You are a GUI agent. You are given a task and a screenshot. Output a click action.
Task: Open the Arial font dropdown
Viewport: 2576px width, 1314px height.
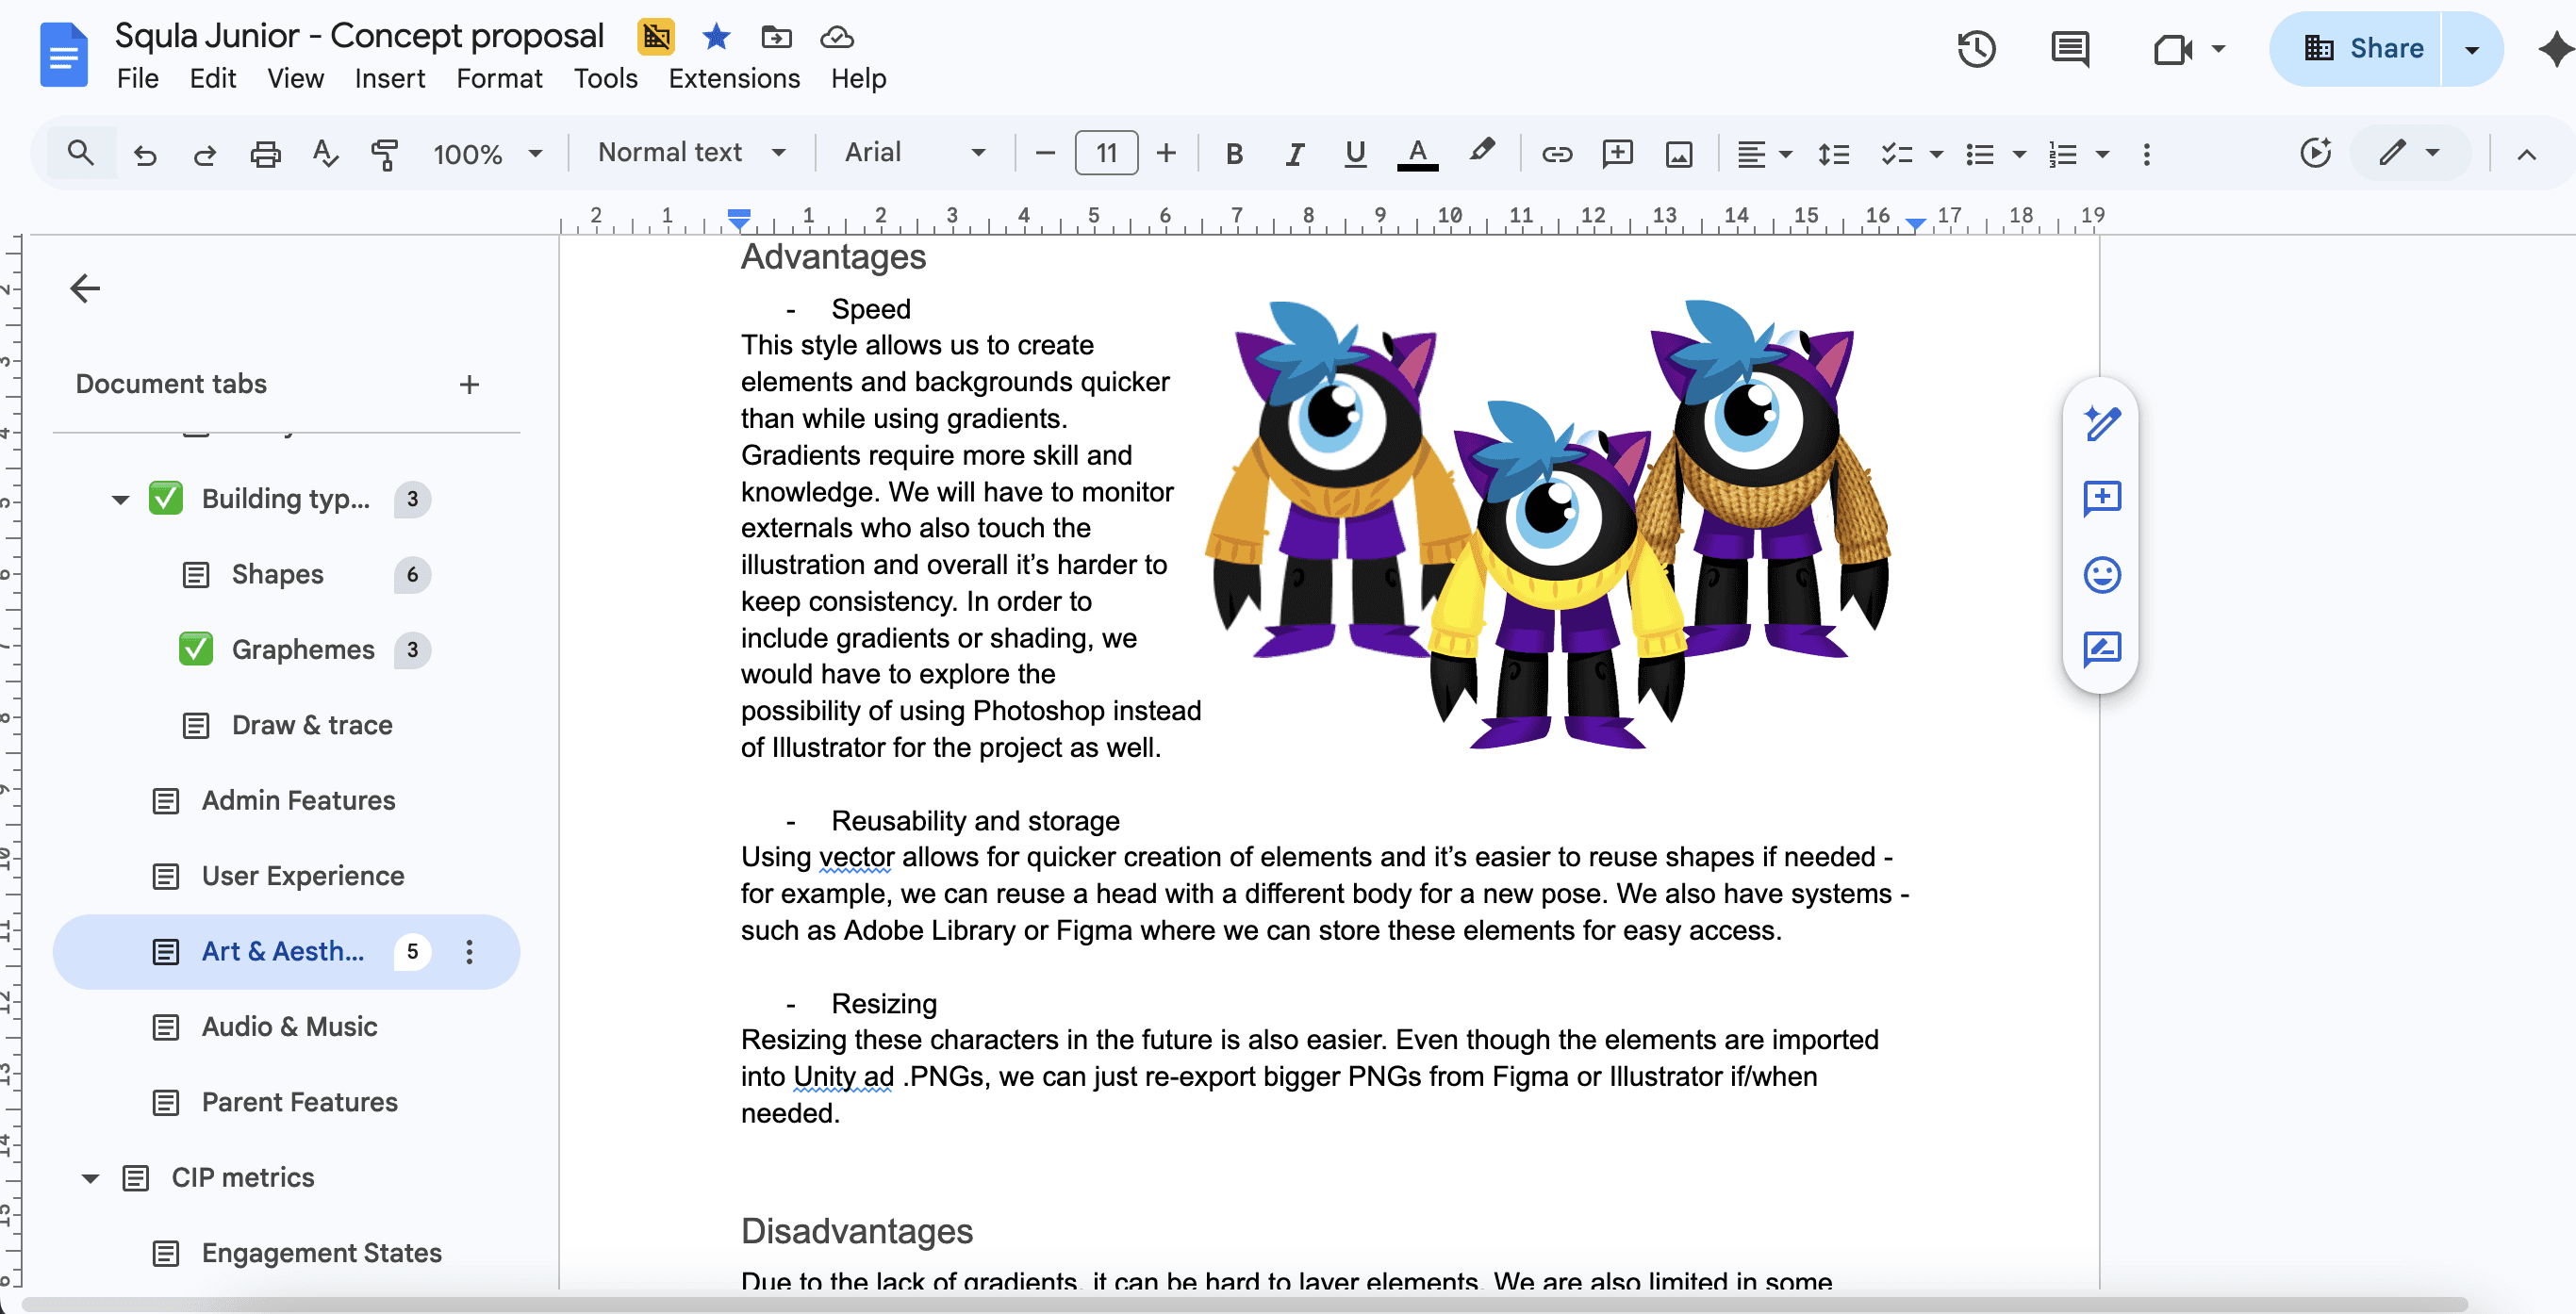click(x=914, y=153)
